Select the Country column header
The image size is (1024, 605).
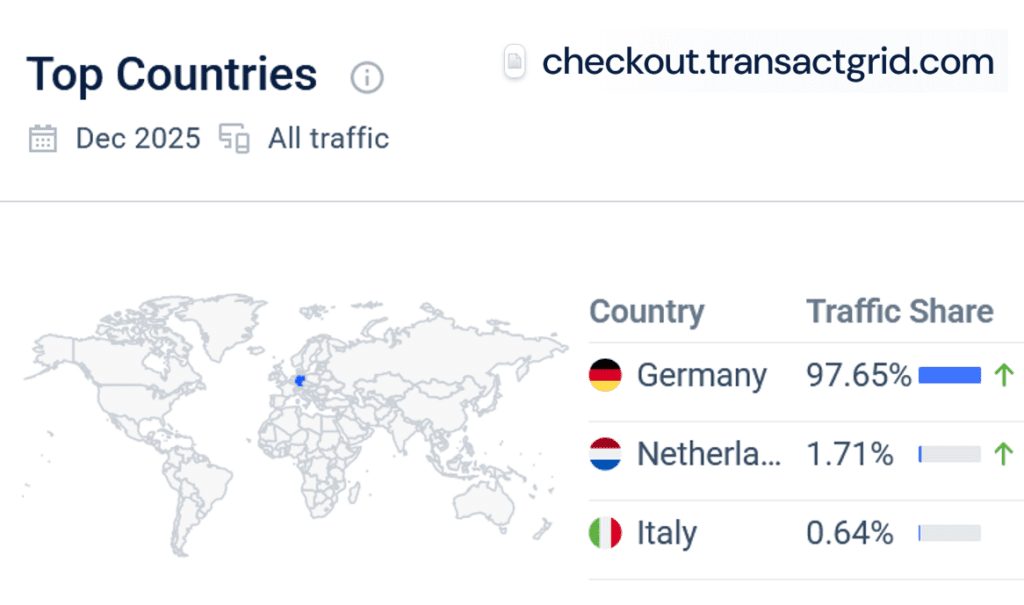tap(647, 311)
